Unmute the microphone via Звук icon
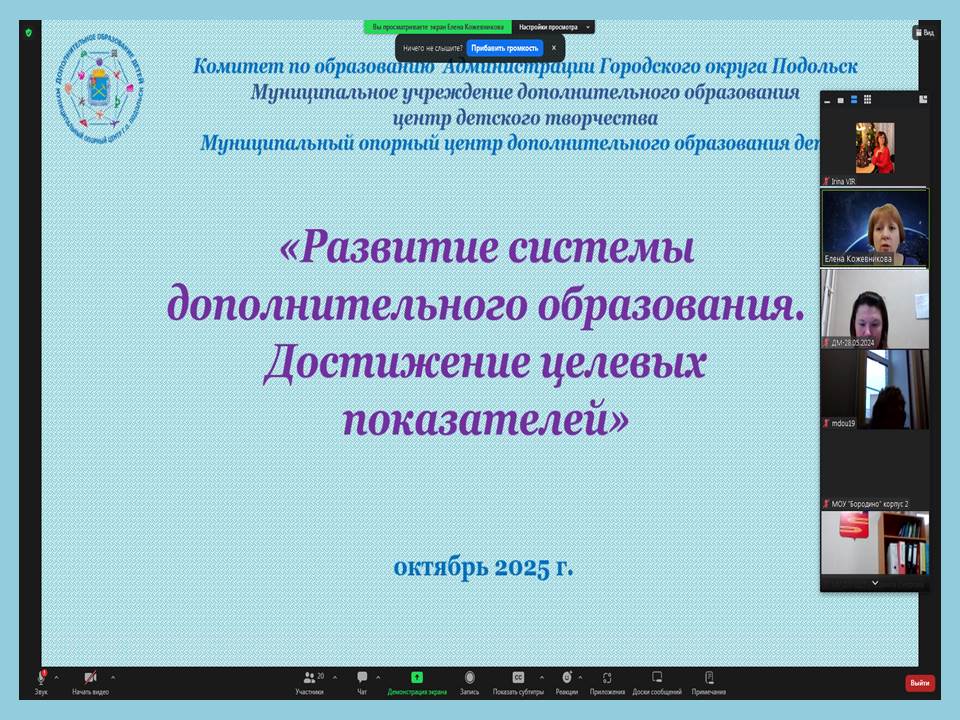The height and width of the screenshot is (720, 960). coord(41,678)
